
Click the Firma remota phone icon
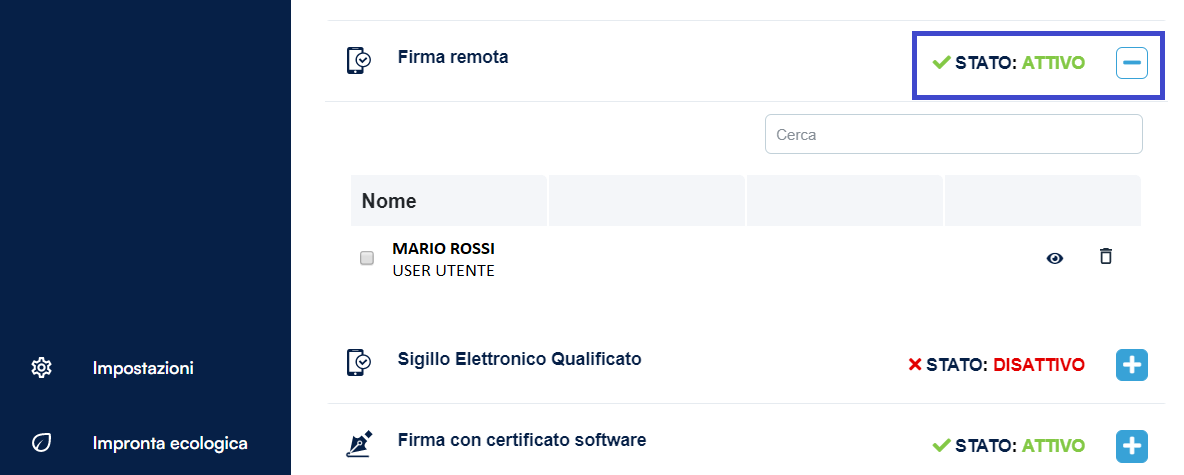point(358,60)
